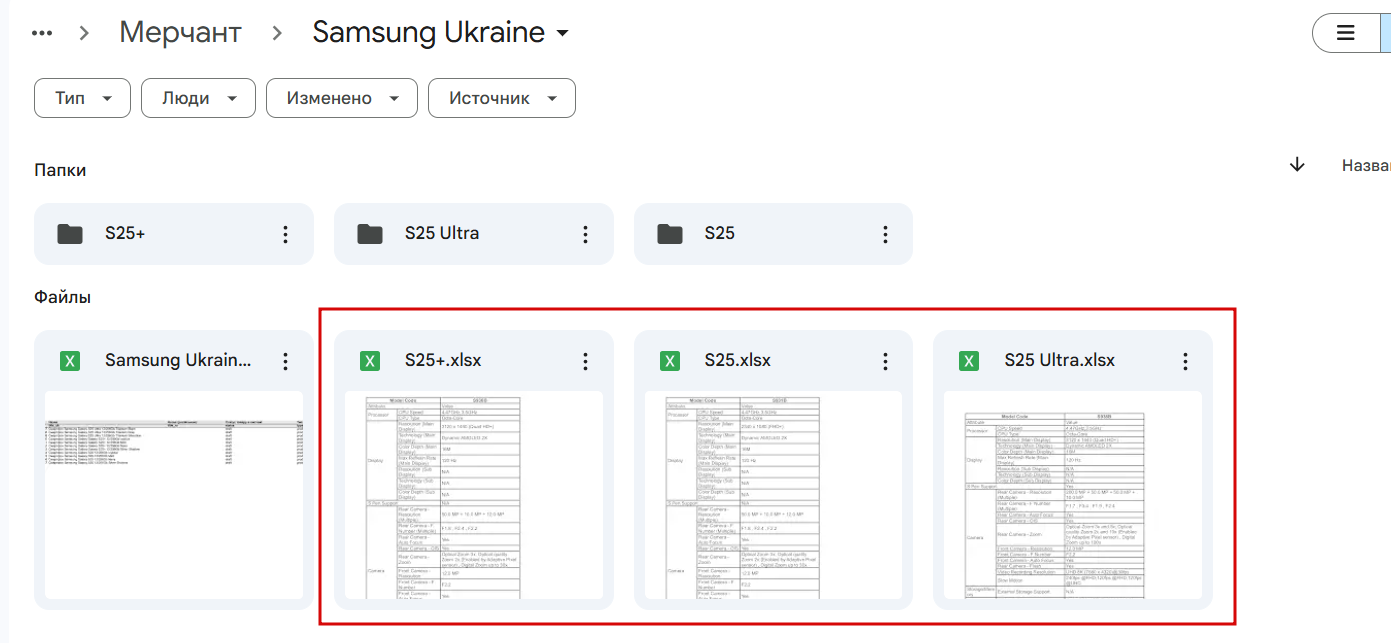This screenshot has height=643, width=1391.
Task: Select the S25+ folder icon
Action: click(70, 234)
